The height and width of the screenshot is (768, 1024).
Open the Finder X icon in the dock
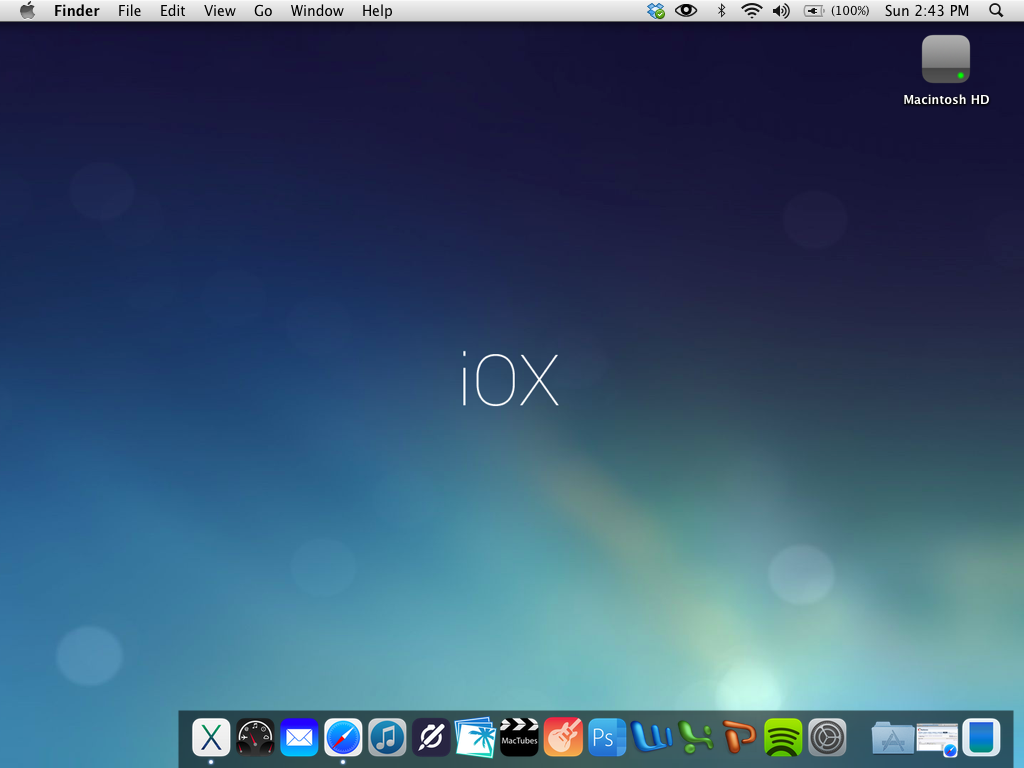click(x=211, y=737)
